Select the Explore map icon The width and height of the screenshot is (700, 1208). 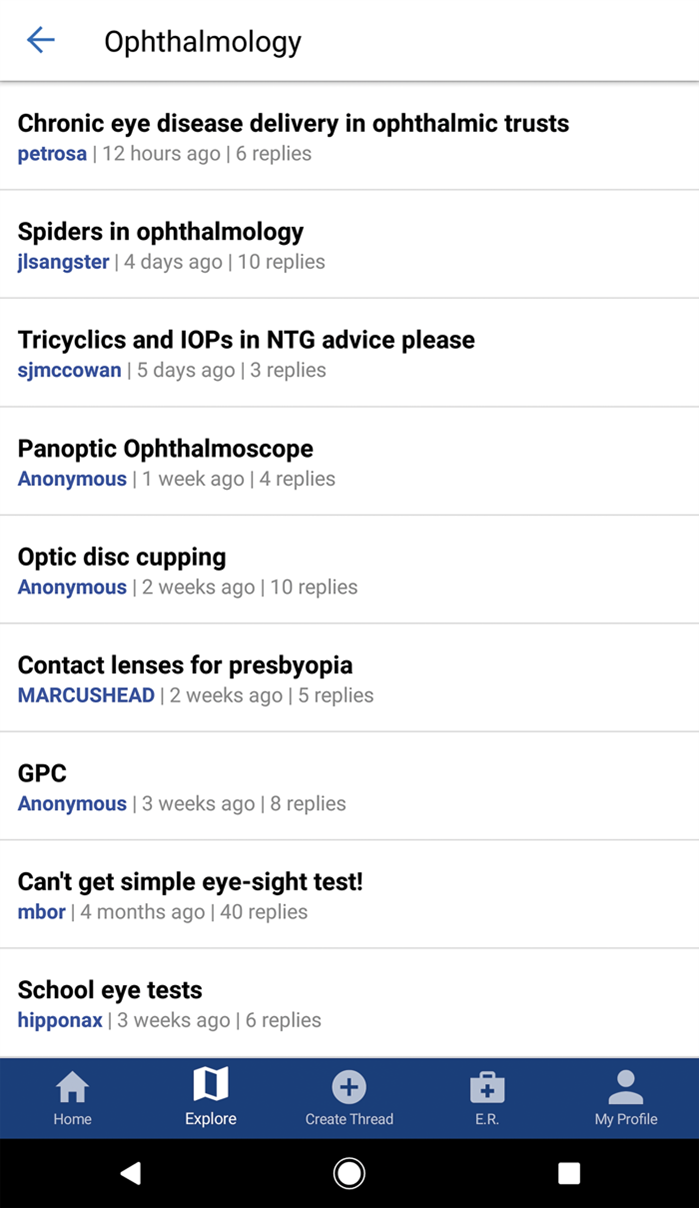click(211, 1084)
